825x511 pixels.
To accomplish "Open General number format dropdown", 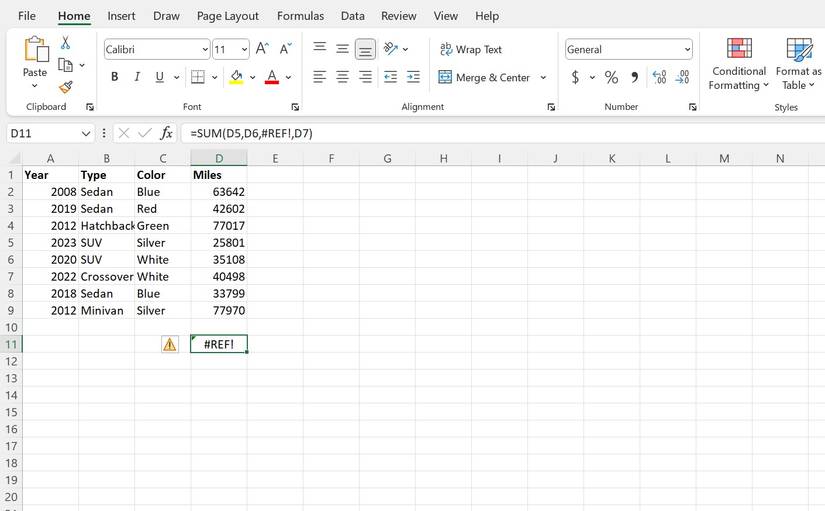I will [x=687, y=49].
